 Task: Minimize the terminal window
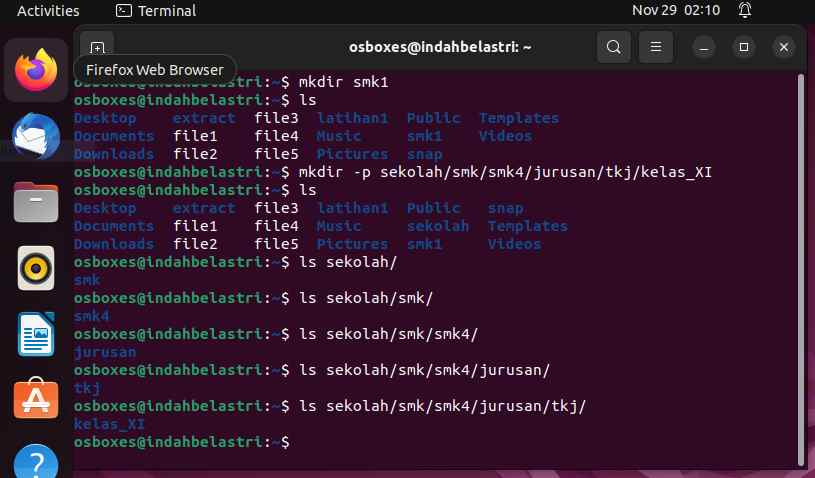click(704, 47)
